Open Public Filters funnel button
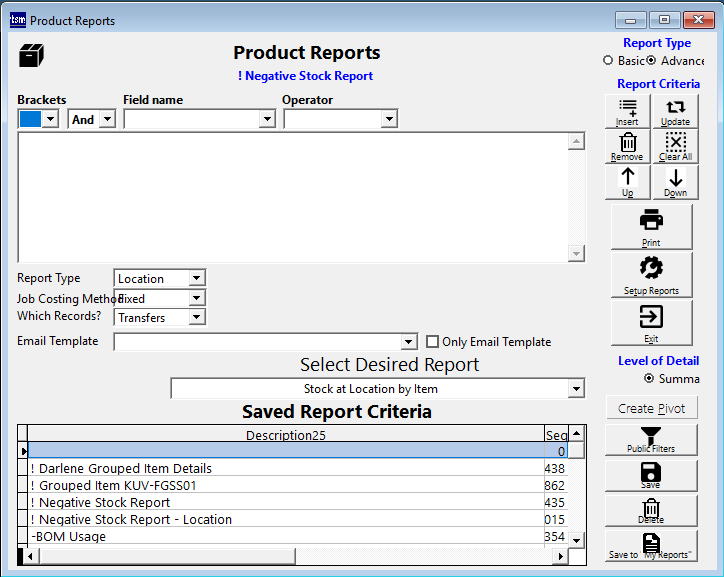Image resolution: width=724 pixels, height=577 pixels. 651,440
